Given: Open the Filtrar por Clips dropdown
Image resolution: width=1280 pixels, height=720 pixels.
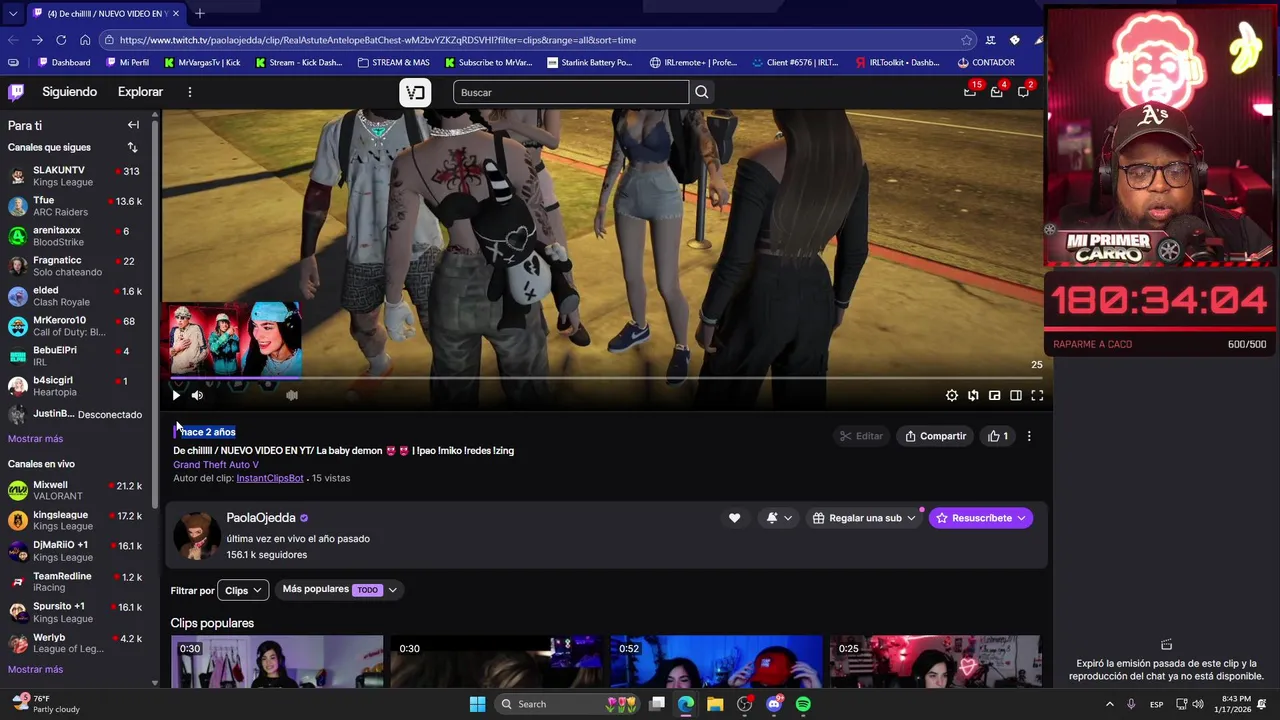Looking at the screenshot, I should point(243,590).
